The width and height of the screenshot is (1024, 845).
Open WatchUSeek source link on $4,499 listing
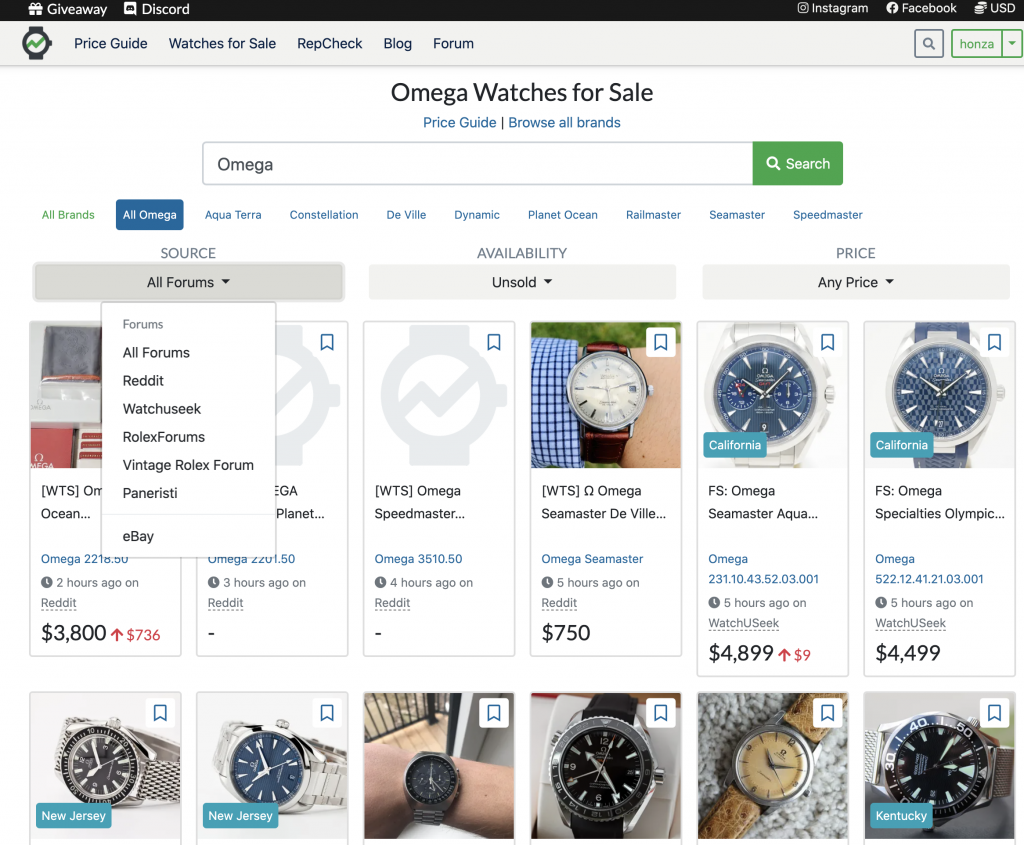[910, 623]
